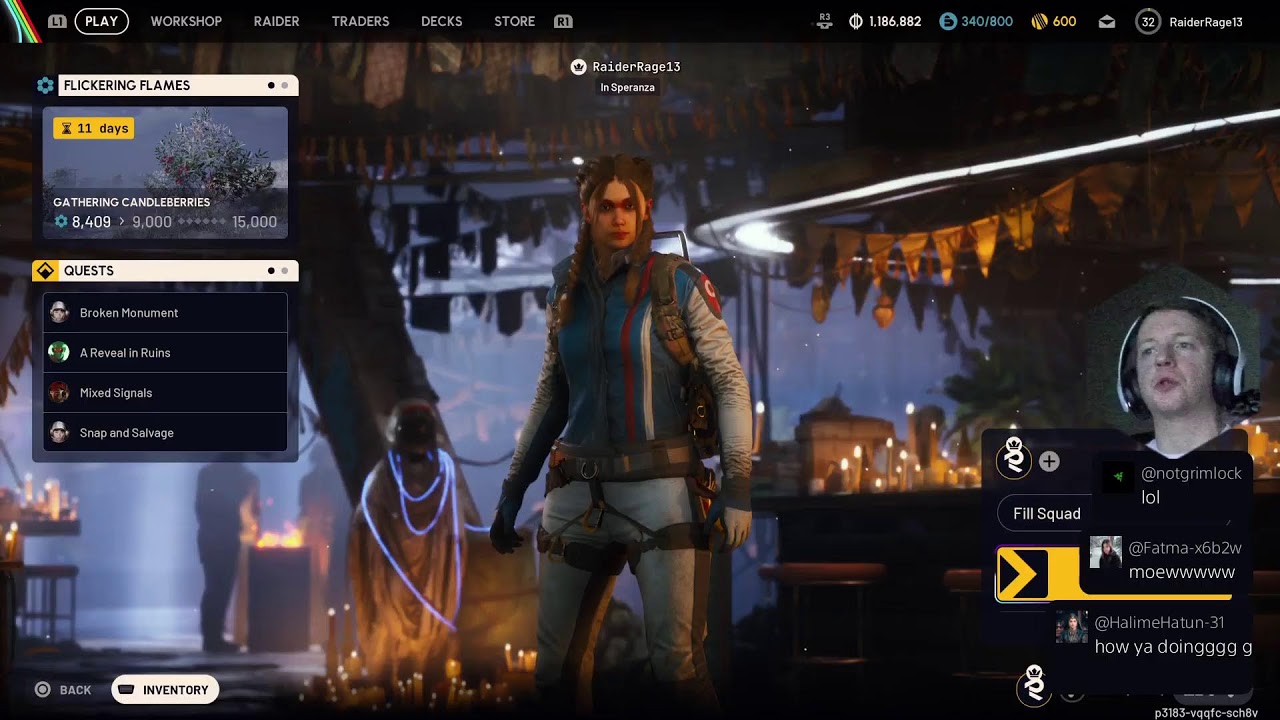
Task: Open the TRADERS tab
Action: 360,21
